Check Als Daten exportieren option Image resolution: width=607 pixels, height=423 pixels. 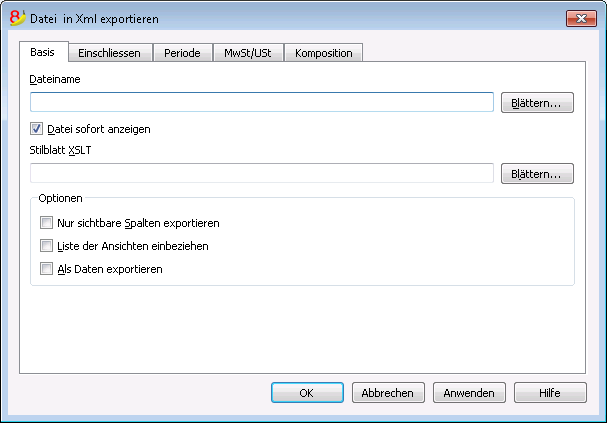click(46, 269)
